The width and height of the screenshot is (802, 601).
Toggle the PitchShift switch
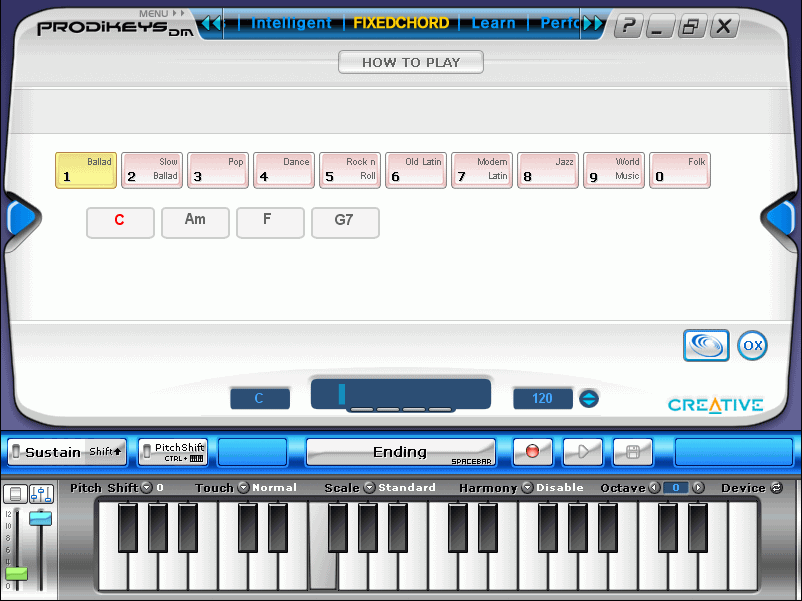coord(173,452)
